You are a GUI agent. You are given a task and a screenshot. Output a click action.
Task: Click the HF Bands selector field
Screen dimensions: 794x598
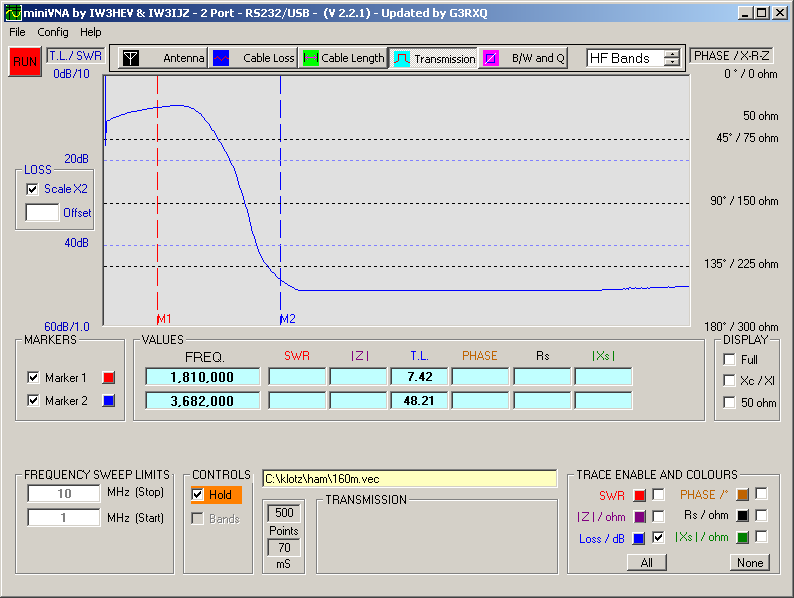[626, 58]
